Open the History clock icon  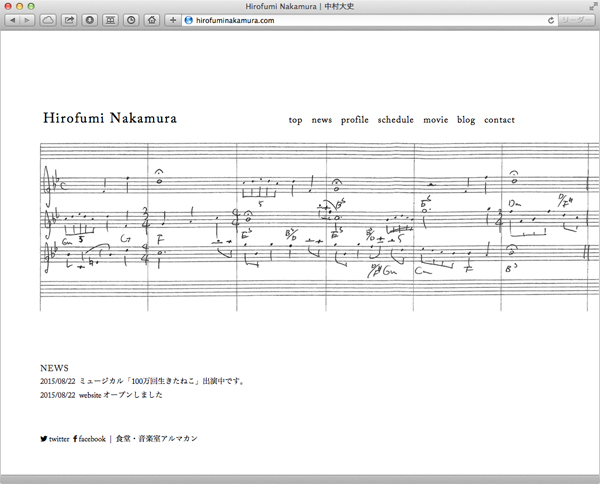131,20
